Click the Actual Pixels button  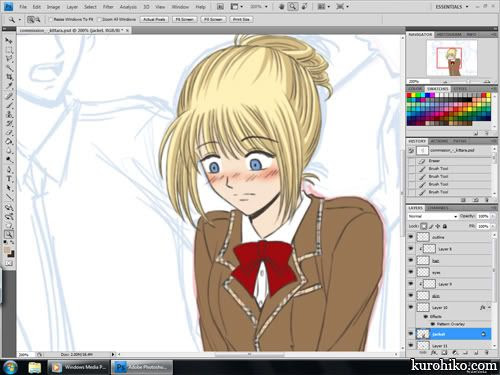tap(154, 20)
